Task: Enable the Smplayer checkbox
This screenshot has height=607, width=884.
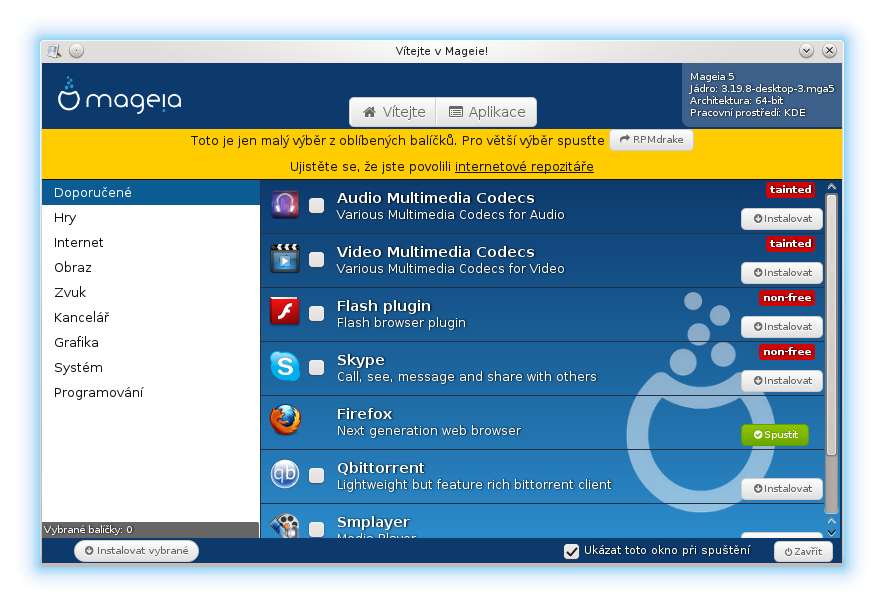Action: 317,529
